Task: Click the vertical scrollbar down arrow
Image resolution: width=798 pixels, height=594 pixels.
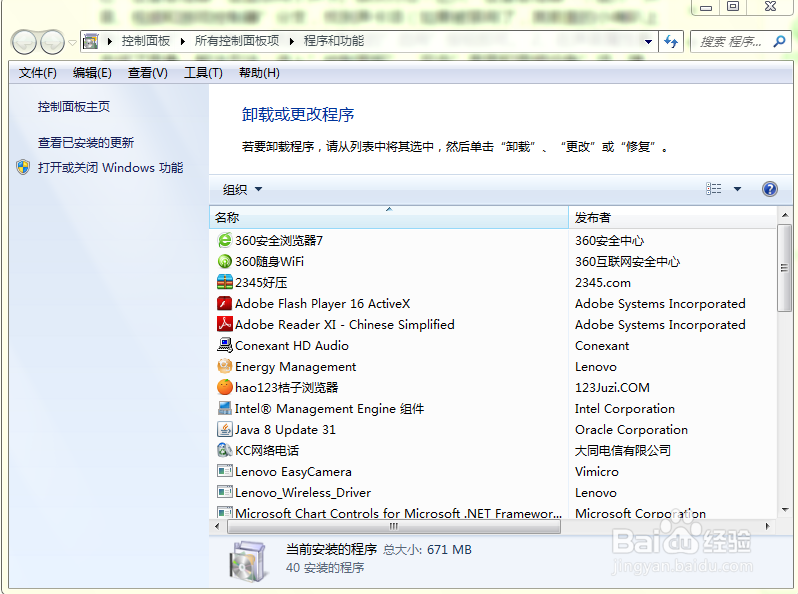Action: [784, 510]
